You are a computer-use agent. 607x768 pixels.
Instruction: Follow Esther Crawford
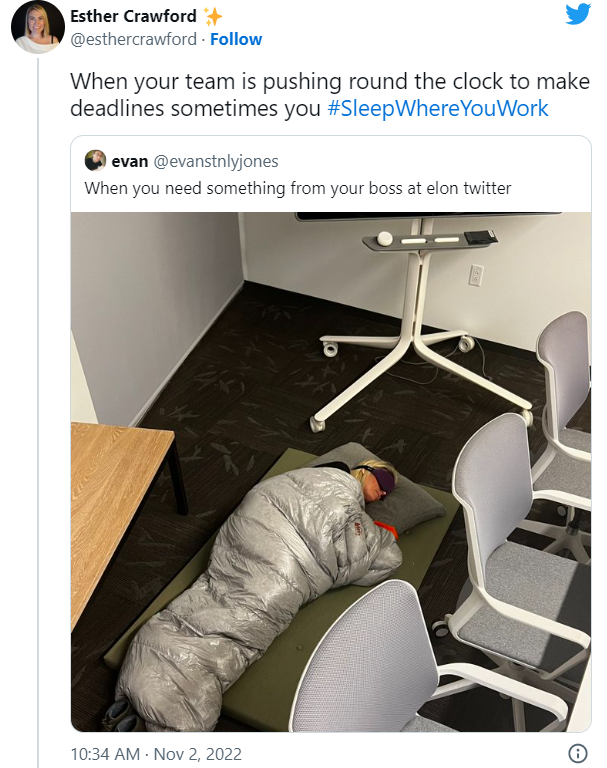point(236,39)
